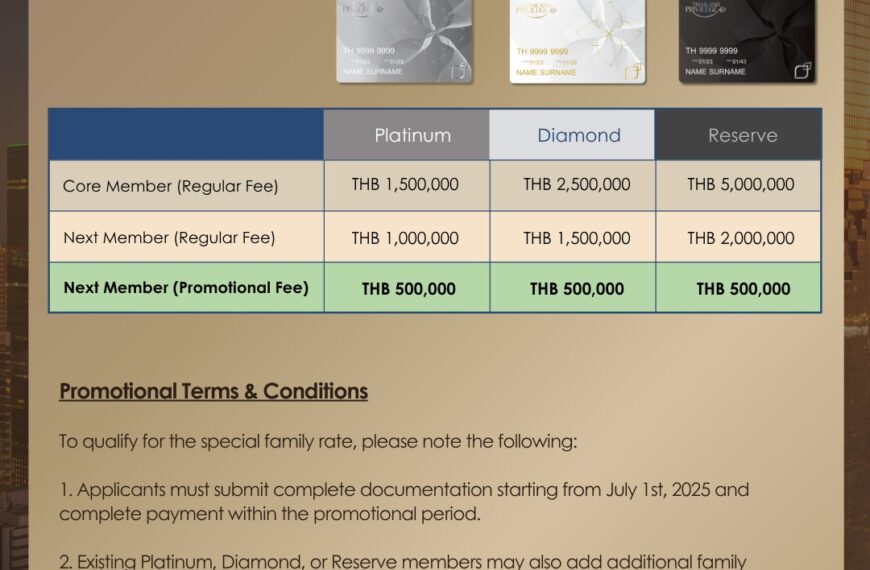870x570 pixels.
Task: Select the Reserve column header
Action: [x=738, y=135]
